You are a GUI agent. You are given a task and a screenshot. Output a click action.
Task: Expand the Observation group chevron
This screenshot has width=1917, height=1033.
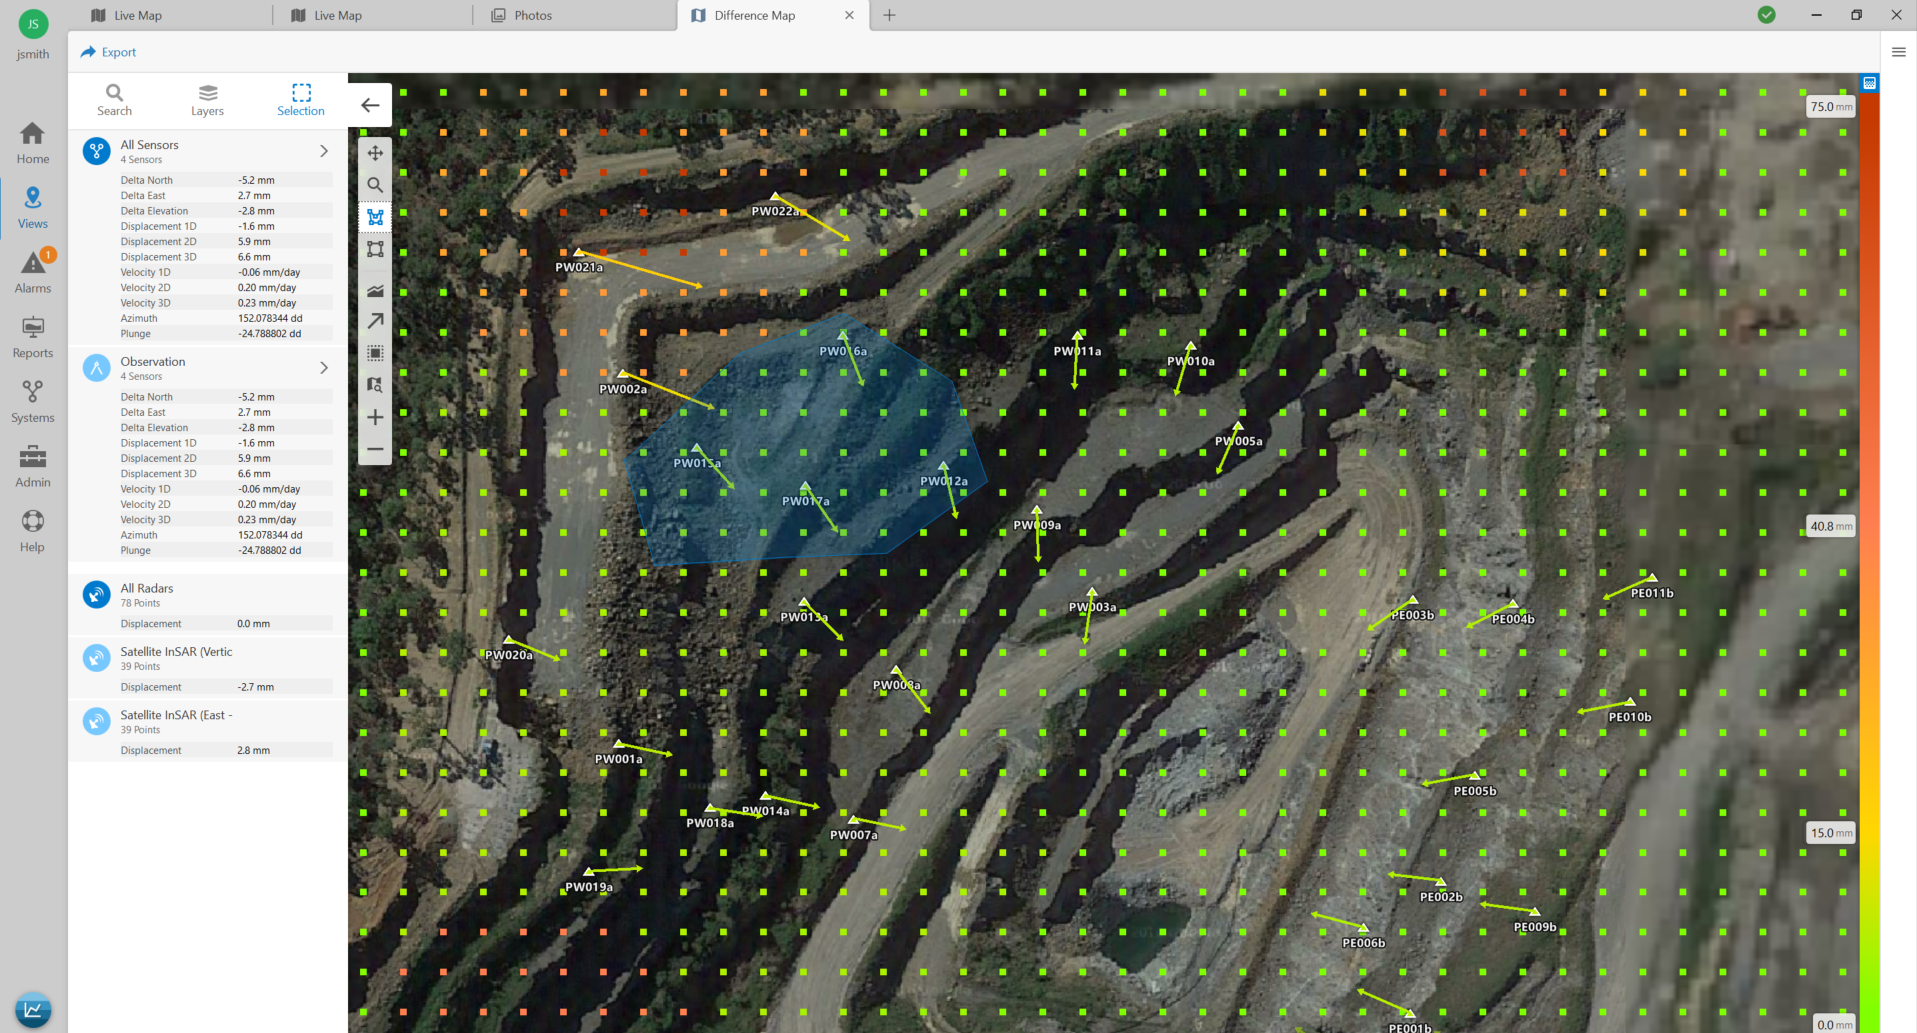pyautogui.click(x=324, y=368)
